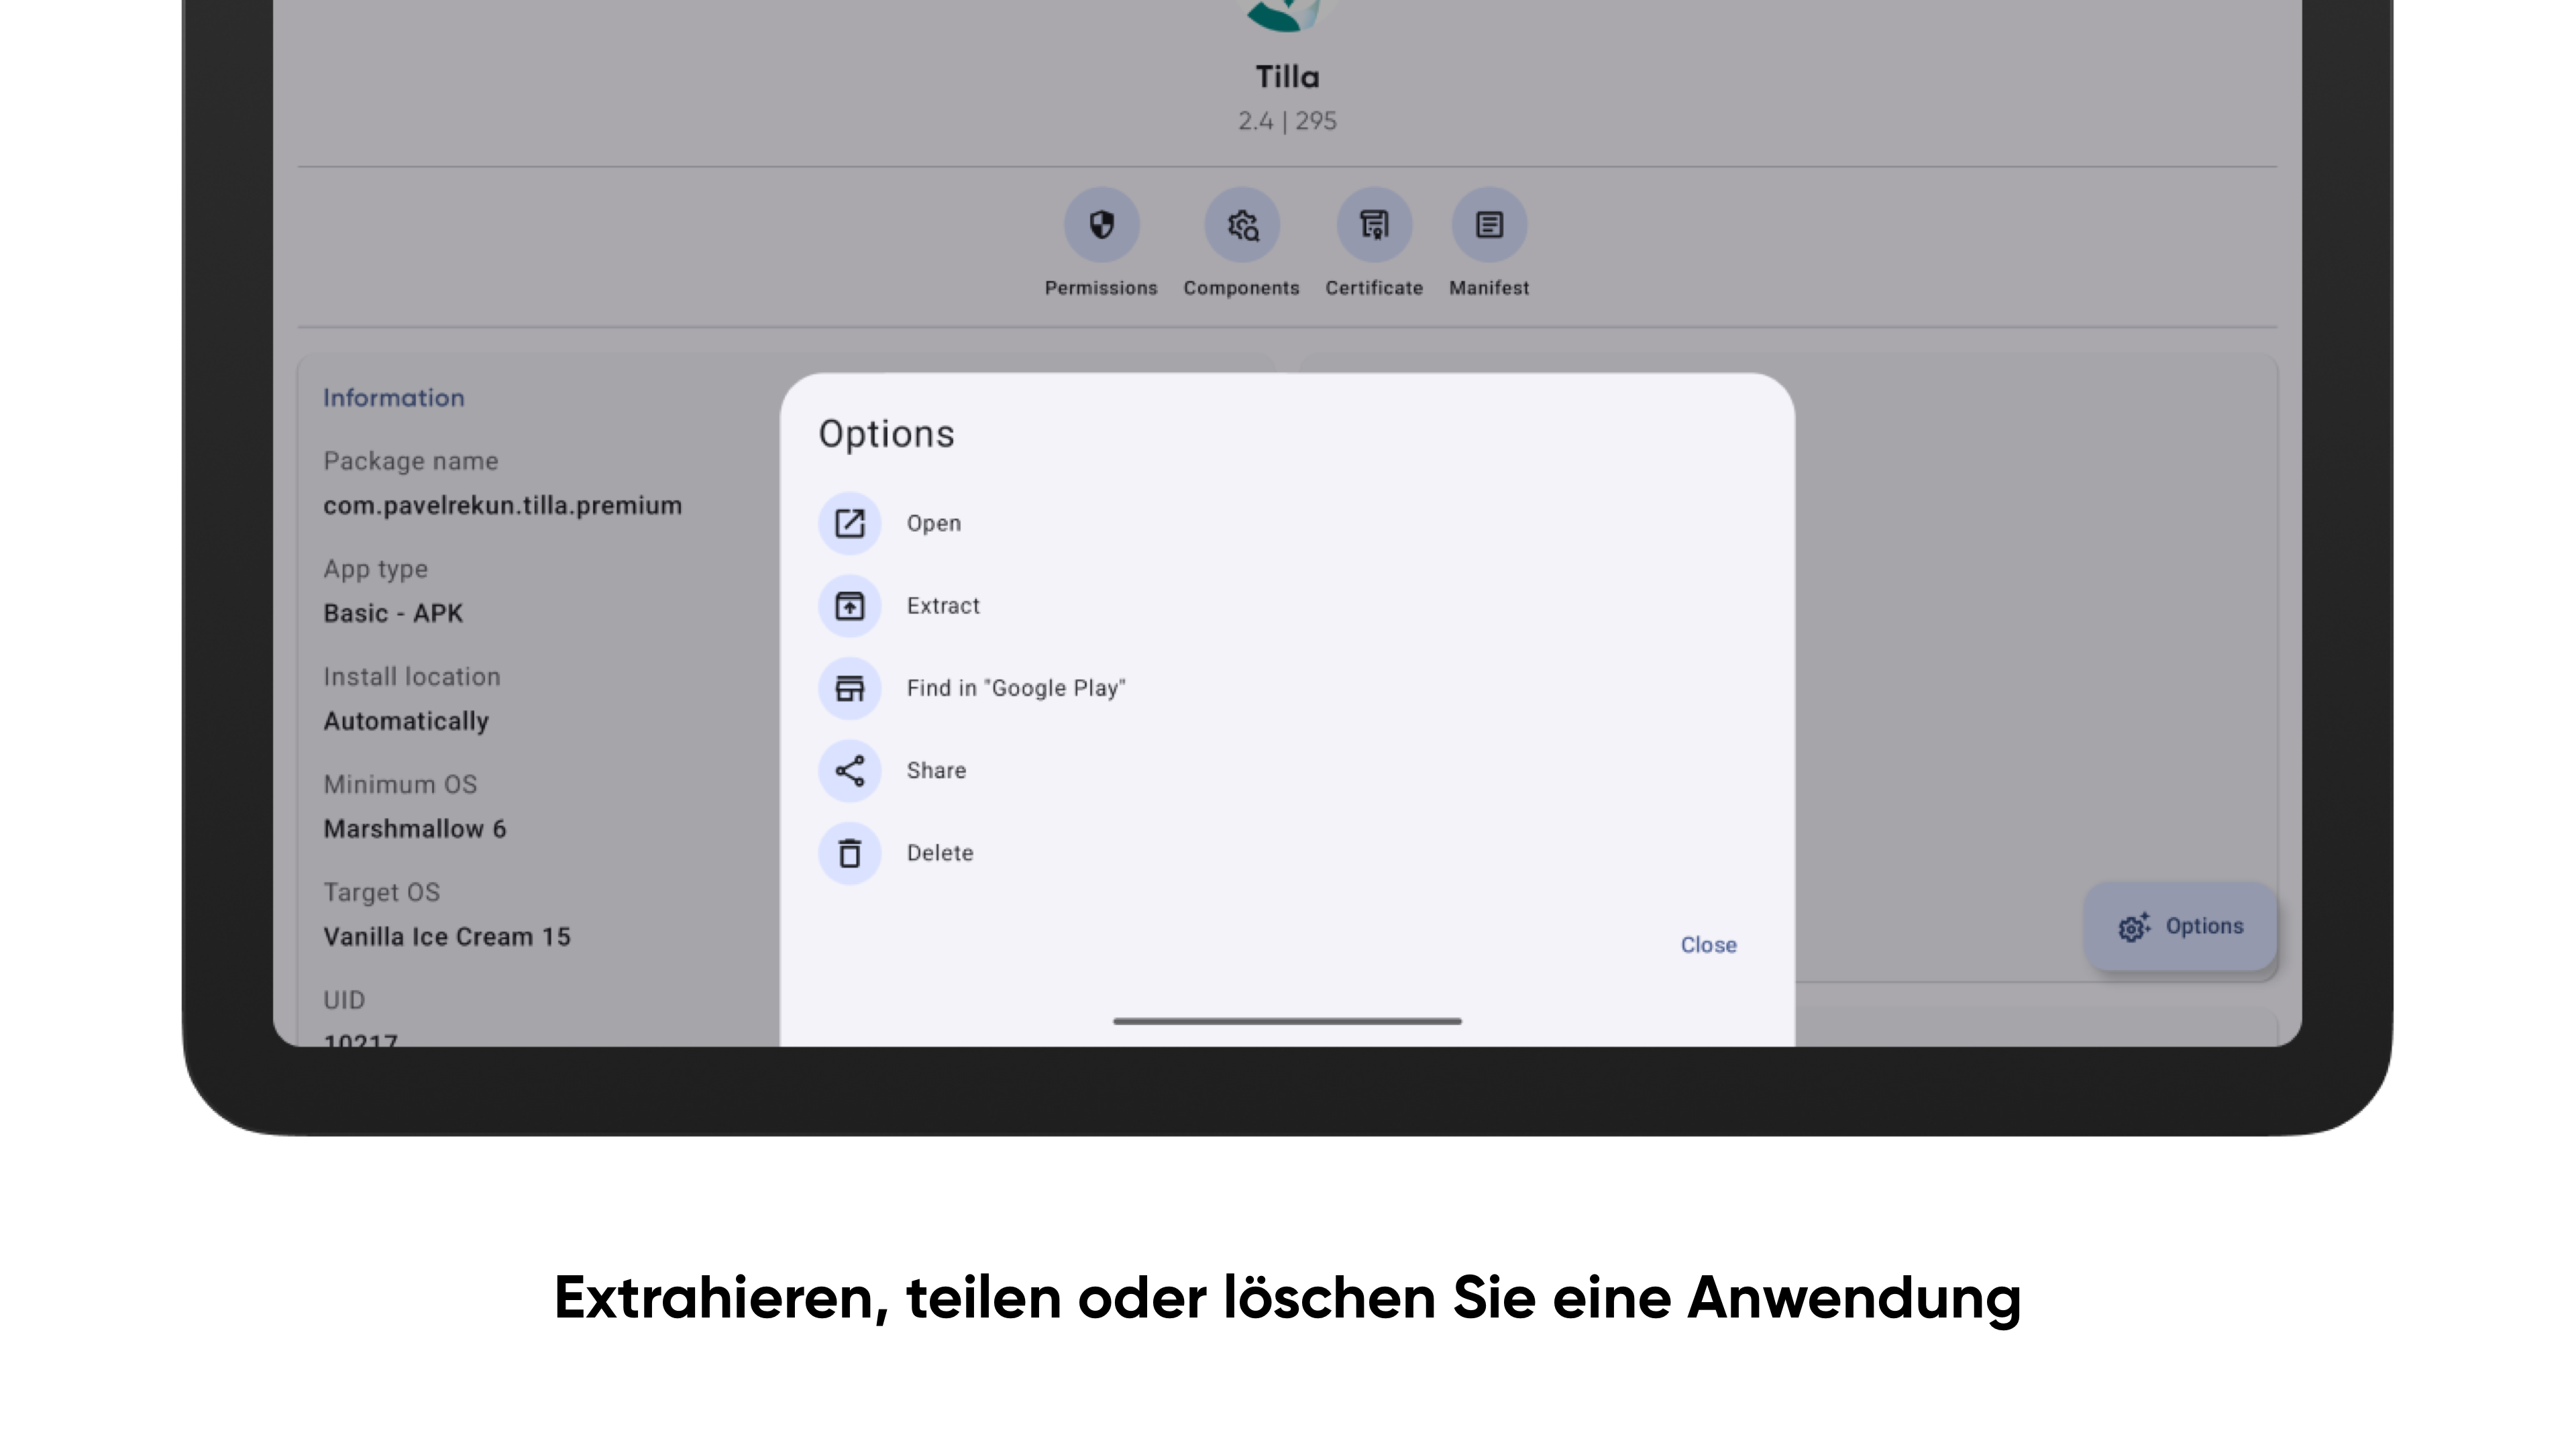Viewport: 2576px width, 1449px height.
Task: Select the Open menu entry text
Action: pos(933,523)
